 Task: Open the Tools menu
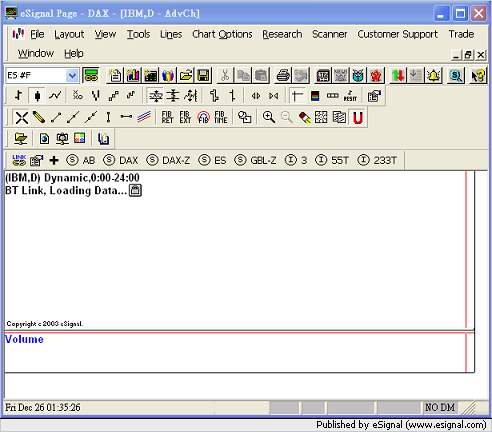138,34
